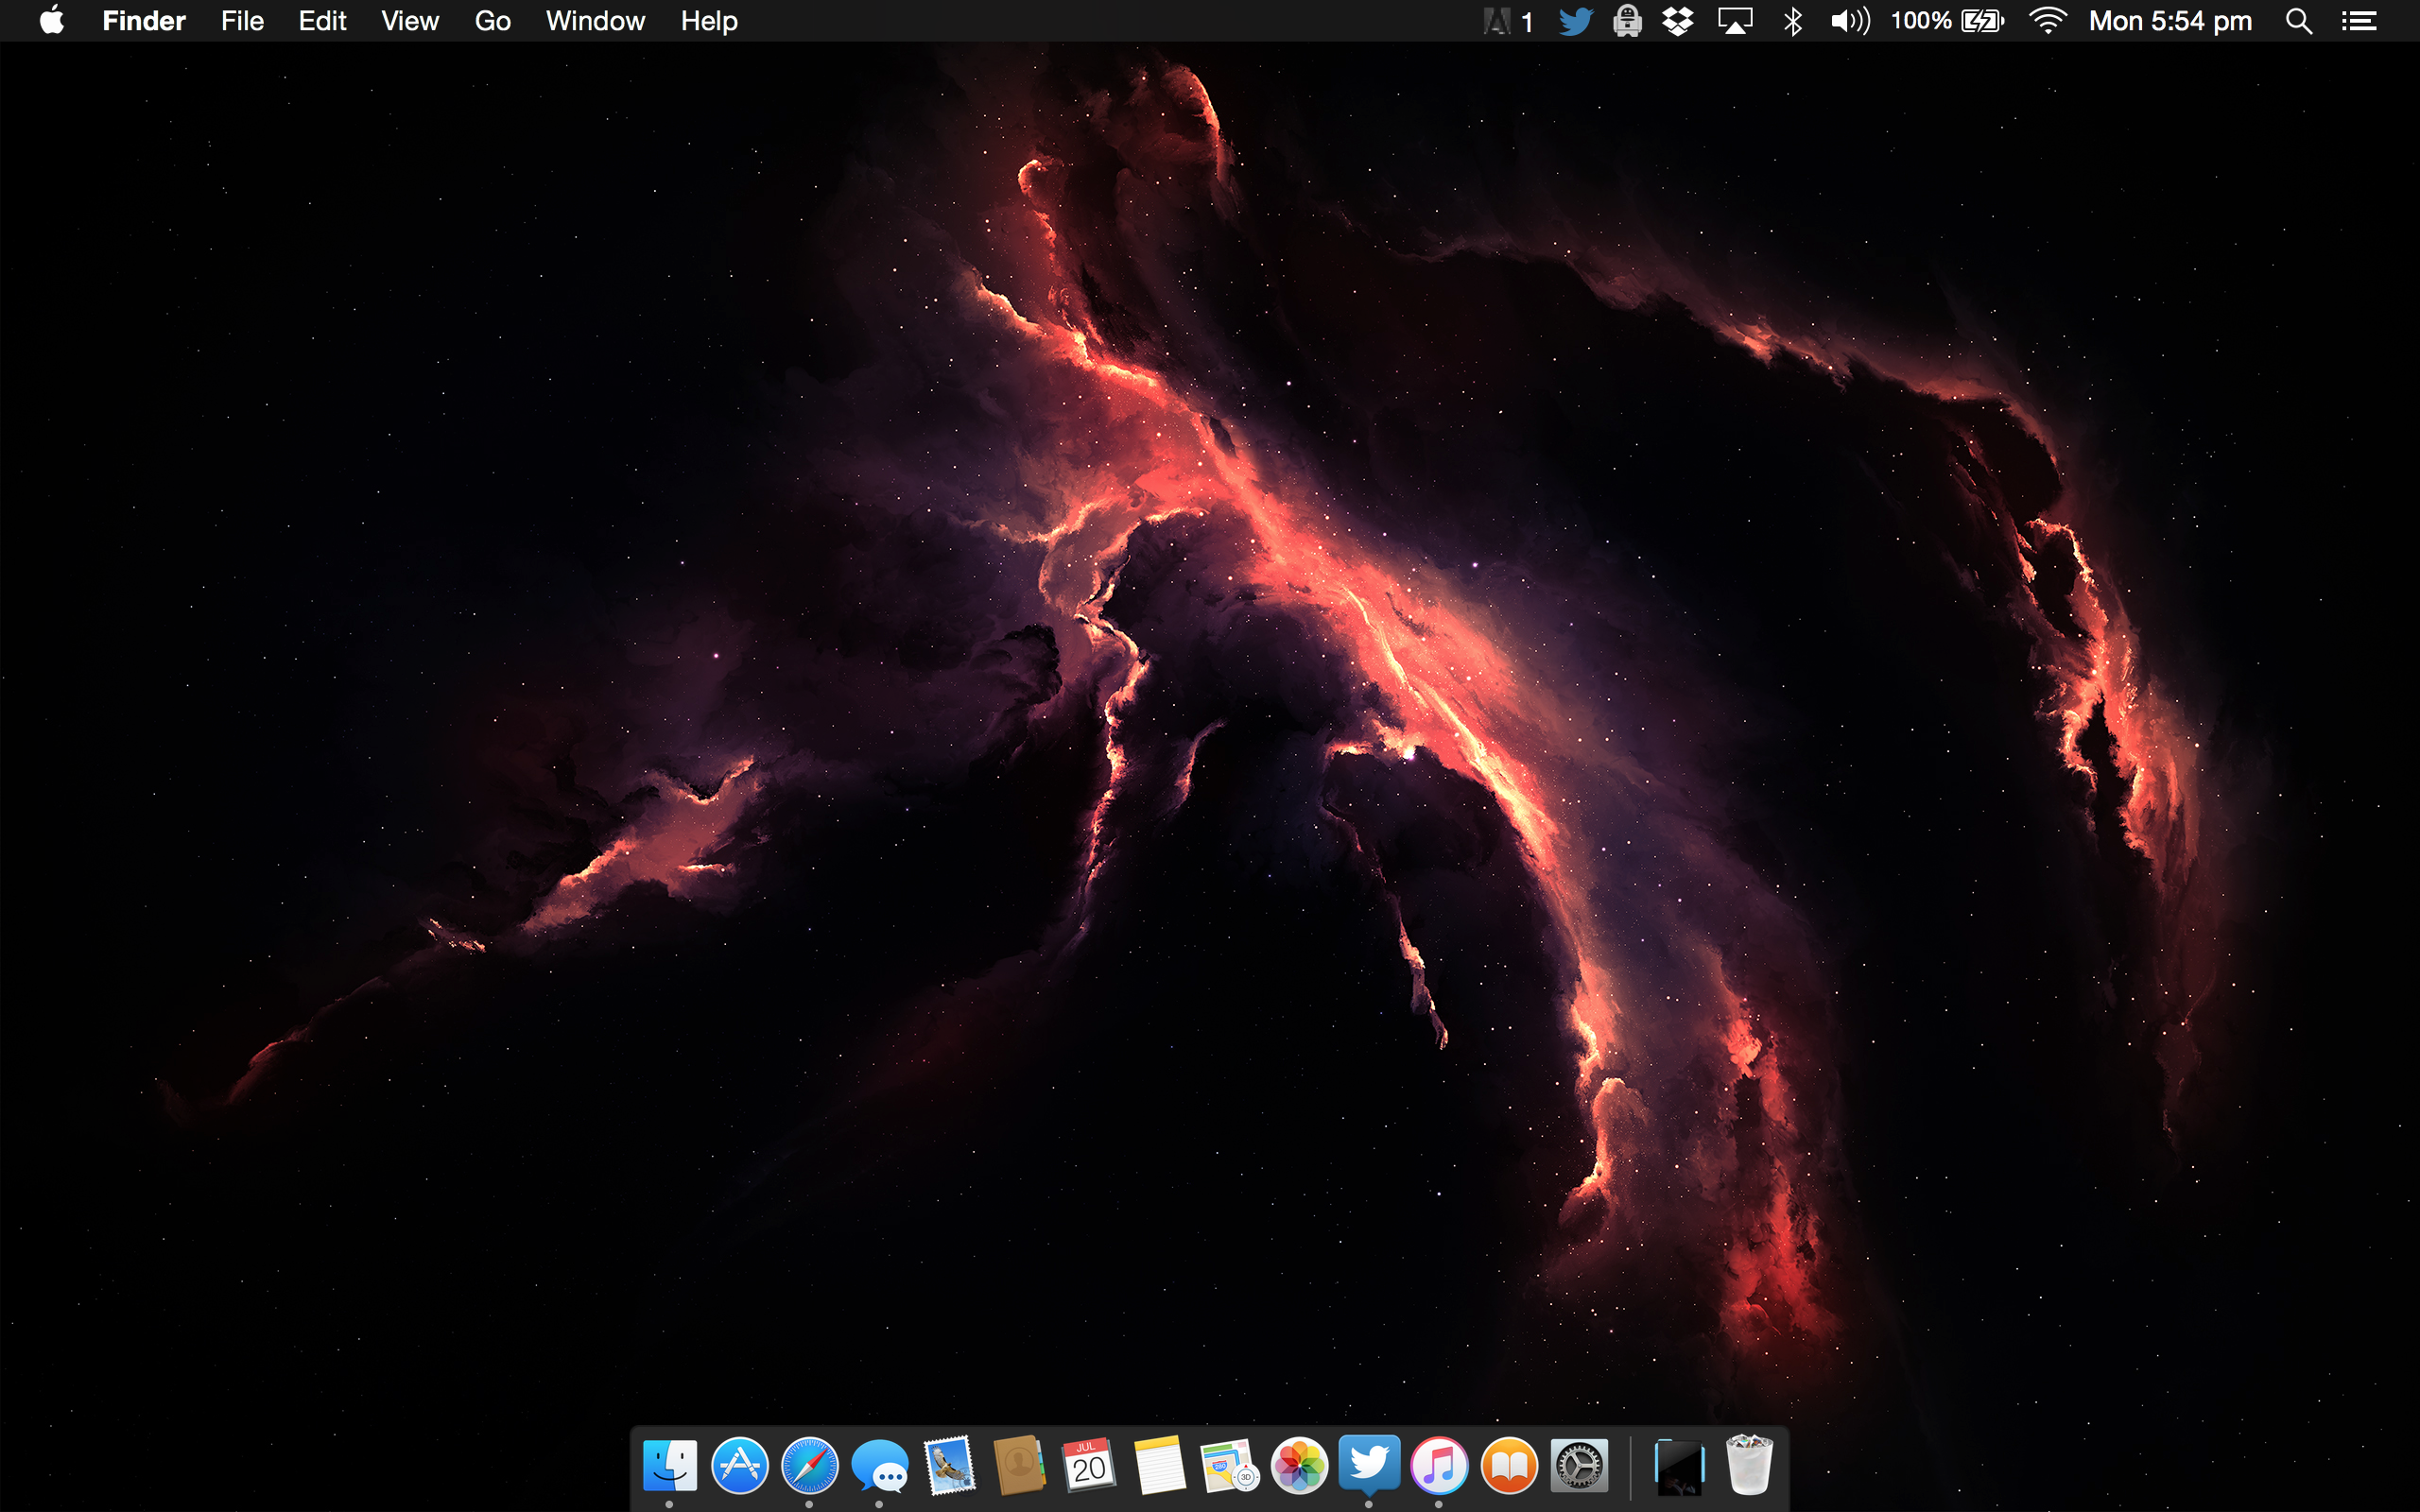The width and height of the screenshot is (2420, 1512).
Task: Open Dropbox menu bar icon
Action: click(1678, 21)
